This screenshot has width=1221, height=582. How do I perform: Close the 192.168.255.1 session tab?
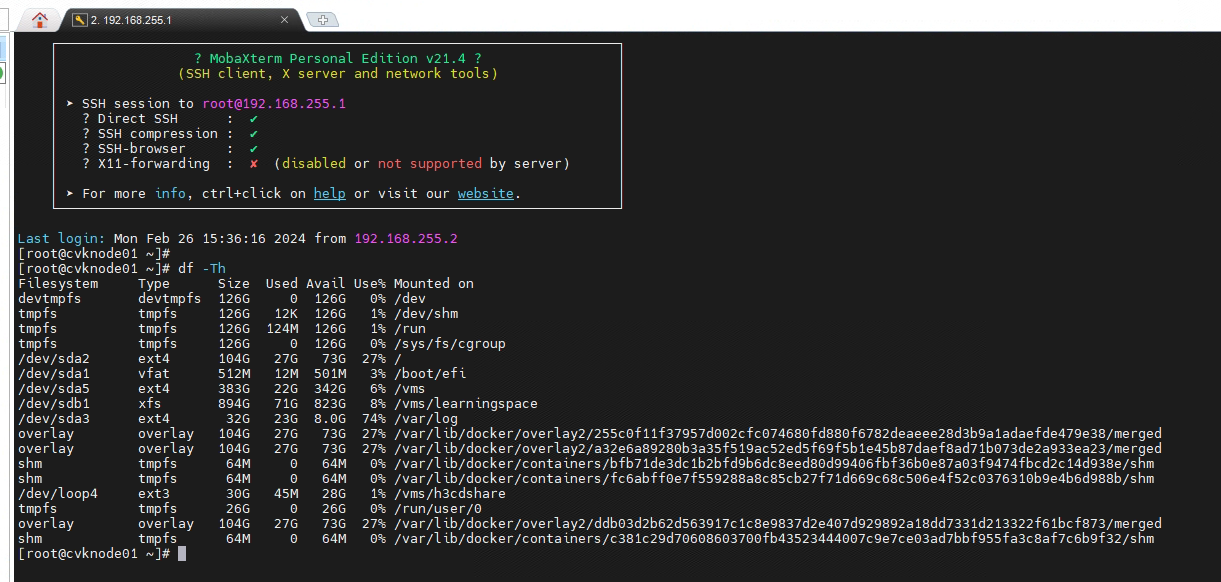pos(285,19)
